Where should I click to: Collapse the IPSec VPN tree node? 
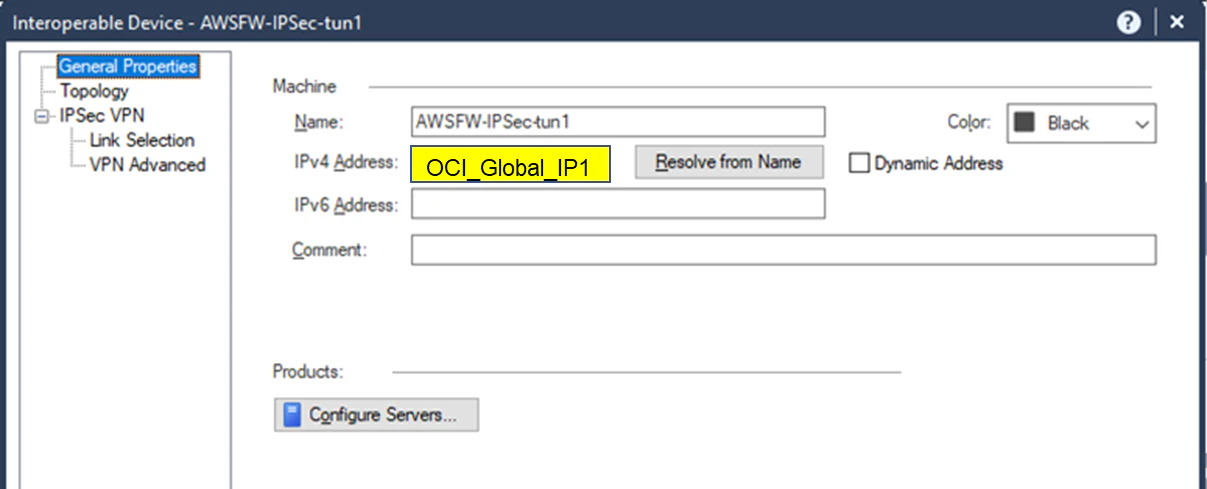[x=41, y=116]
